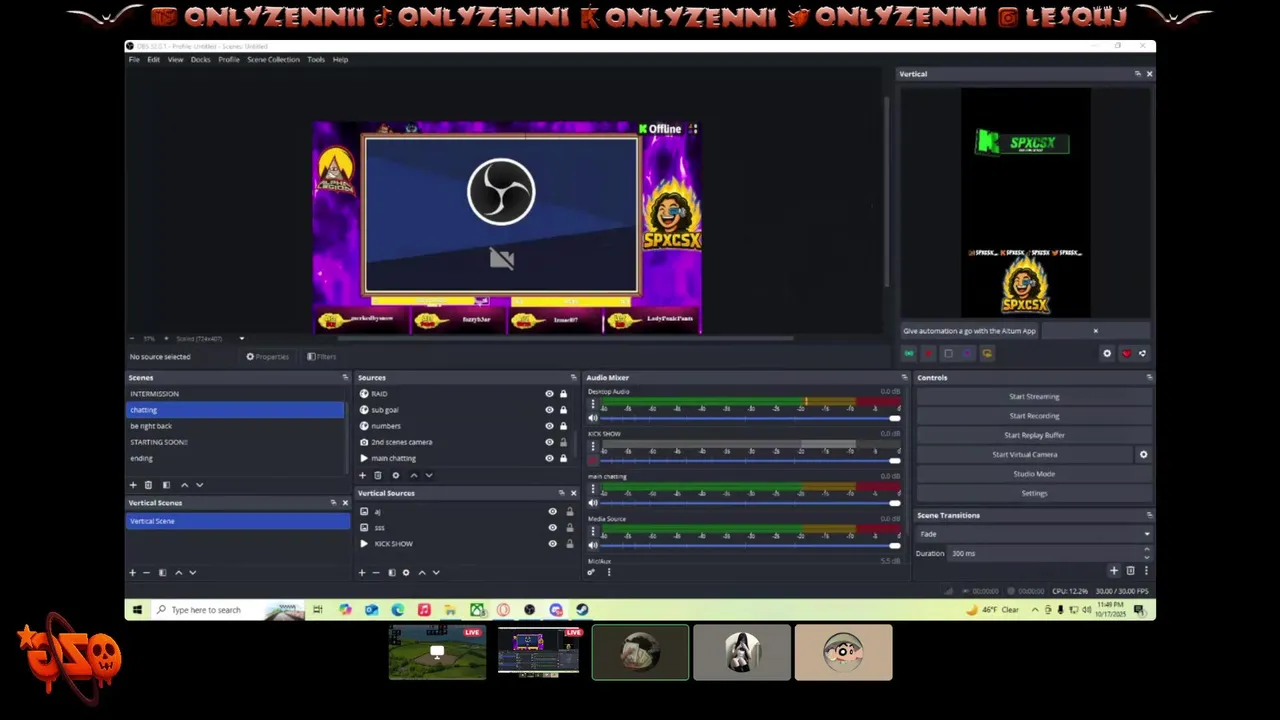The width and height of the screenshot is (1280, 720).
Task: Unmute KICK SHOW audio channel
Action: click(593, 461)
